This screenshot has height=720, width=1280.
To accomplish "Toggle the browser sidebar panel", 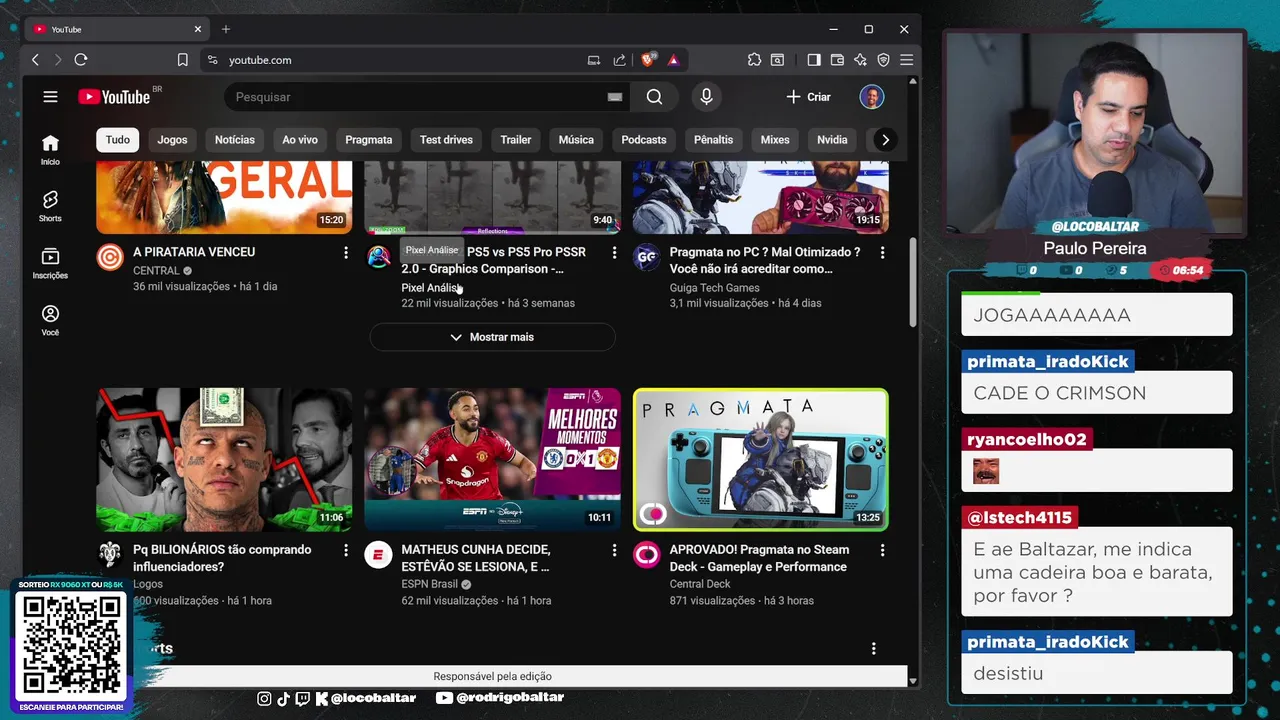I will click(814, 60).
